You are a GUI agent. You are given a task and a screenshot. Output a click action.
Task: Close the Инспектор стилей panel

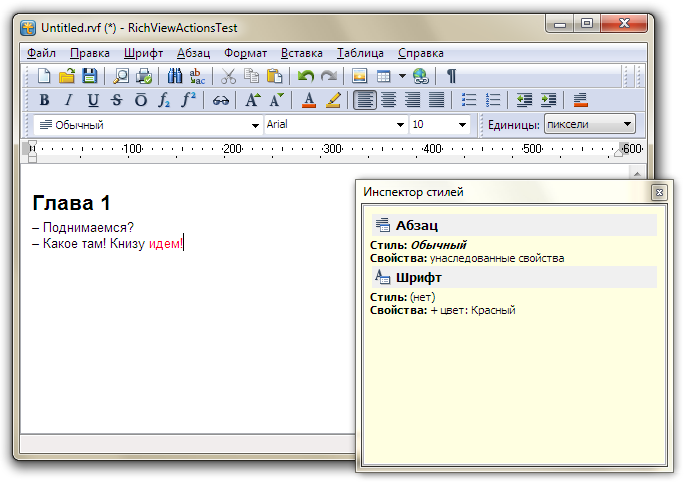658,191
